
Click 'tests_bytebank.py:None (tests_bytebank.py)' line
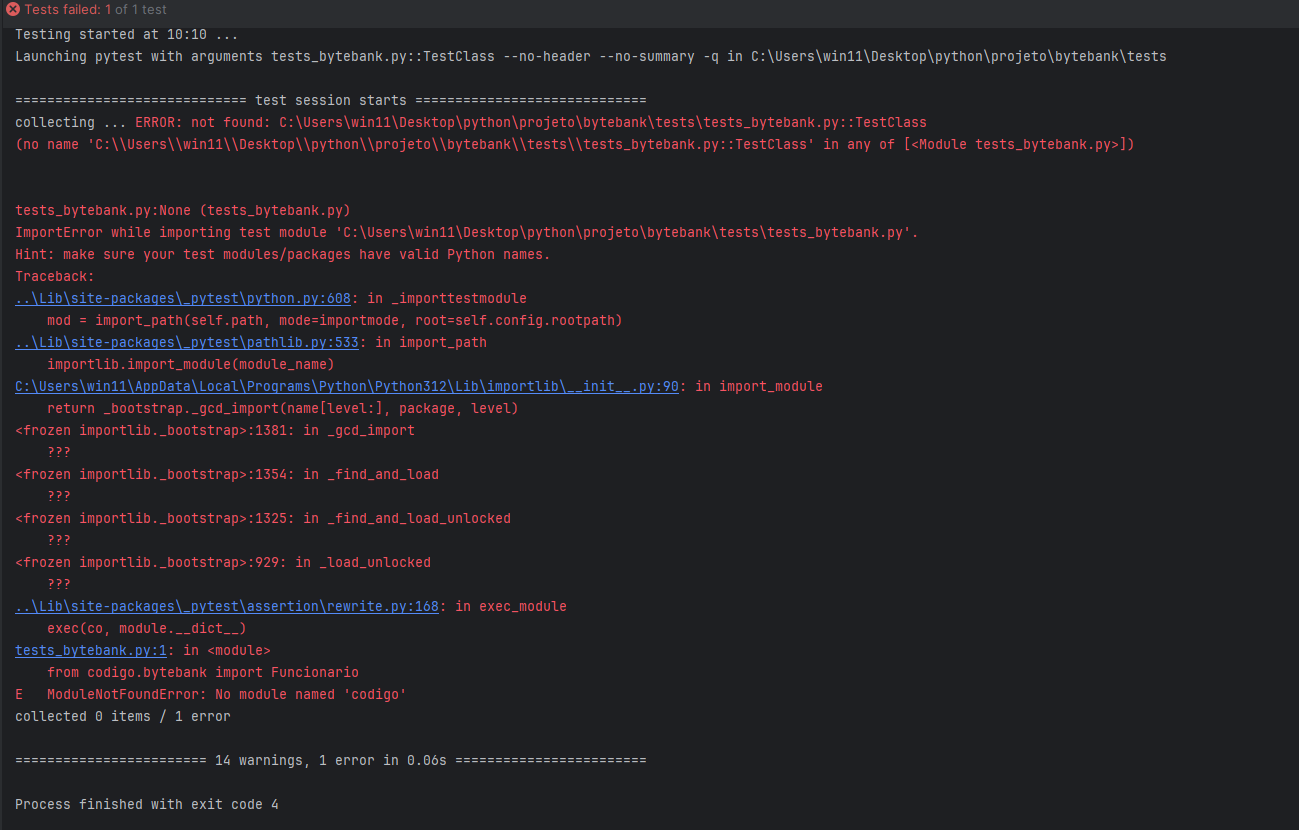(x=183, y=210)
